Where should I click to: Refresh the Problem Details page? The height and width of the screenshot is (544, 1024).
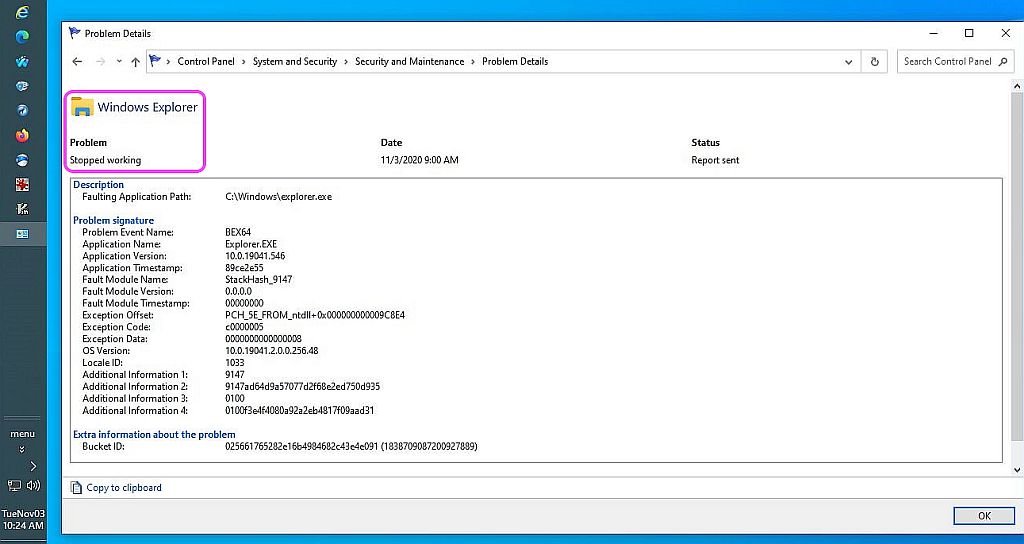click(874, 62)
